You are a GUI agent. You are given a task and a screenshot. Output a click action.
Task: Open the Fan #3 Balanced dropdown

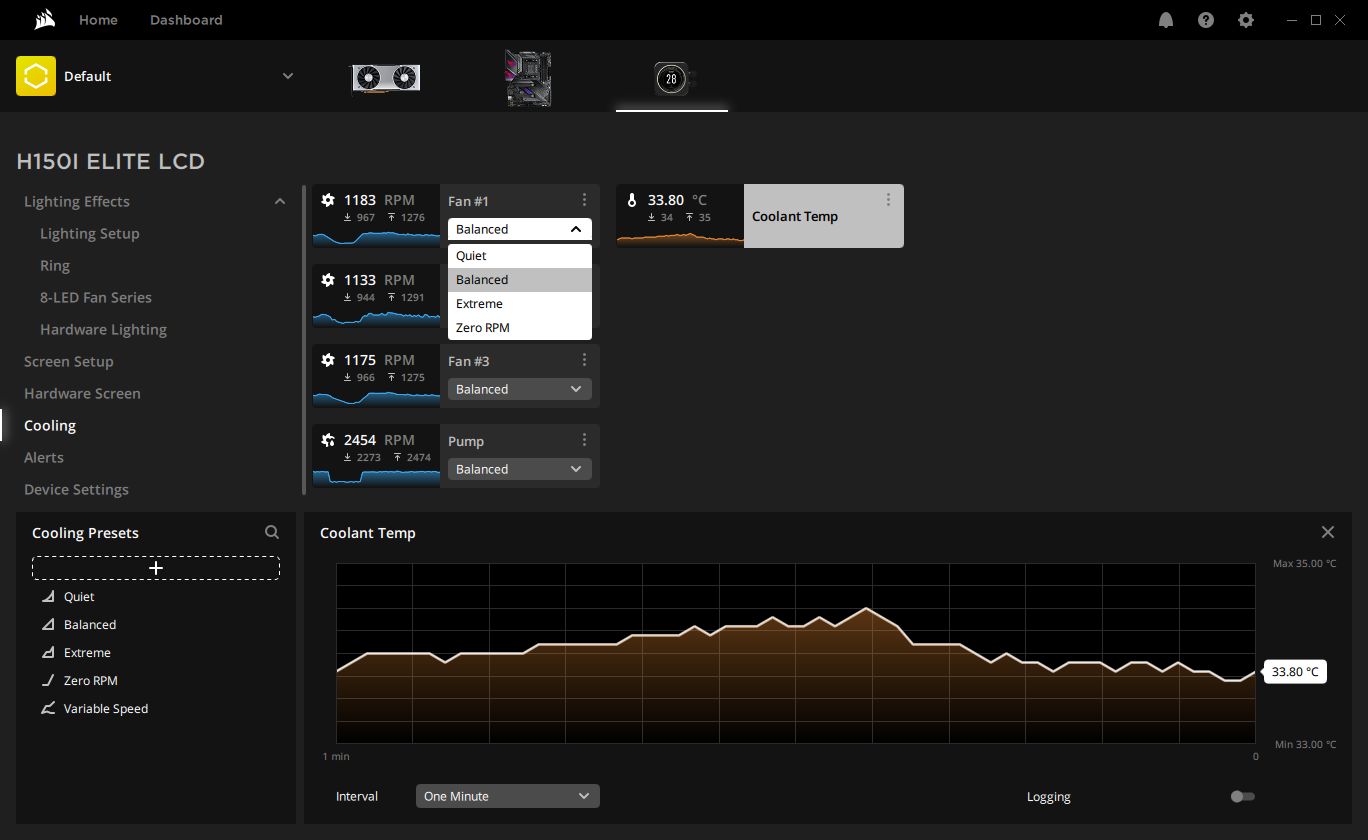(x=520, y=389)
